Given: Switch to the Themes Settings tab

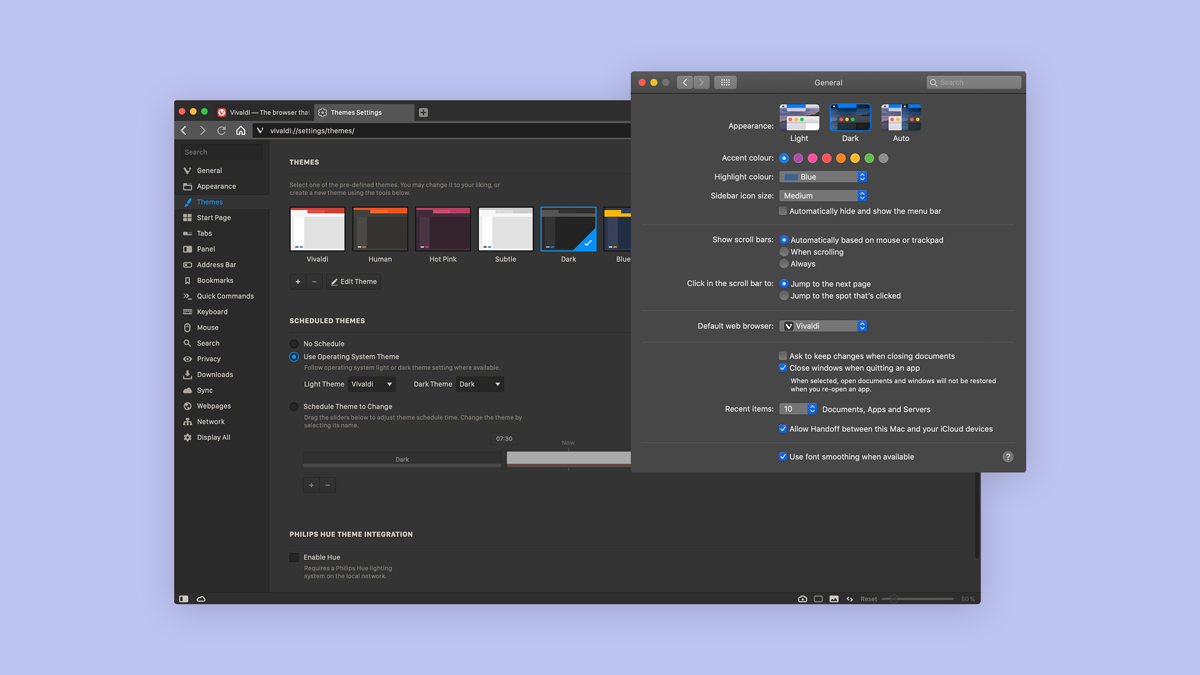Looking at the screenshot, I should click(363, 113).
